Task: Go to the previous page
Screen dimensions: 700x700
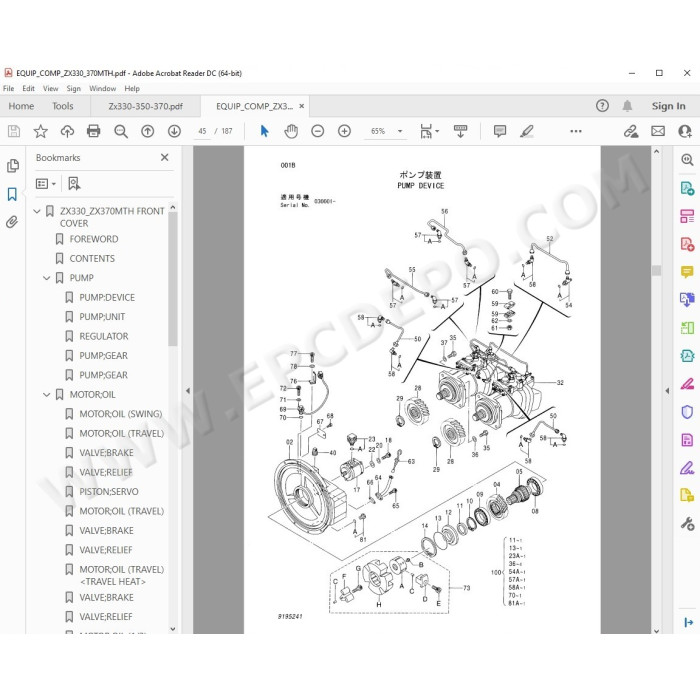Action: pyautogui.click(x=147, y=131)
